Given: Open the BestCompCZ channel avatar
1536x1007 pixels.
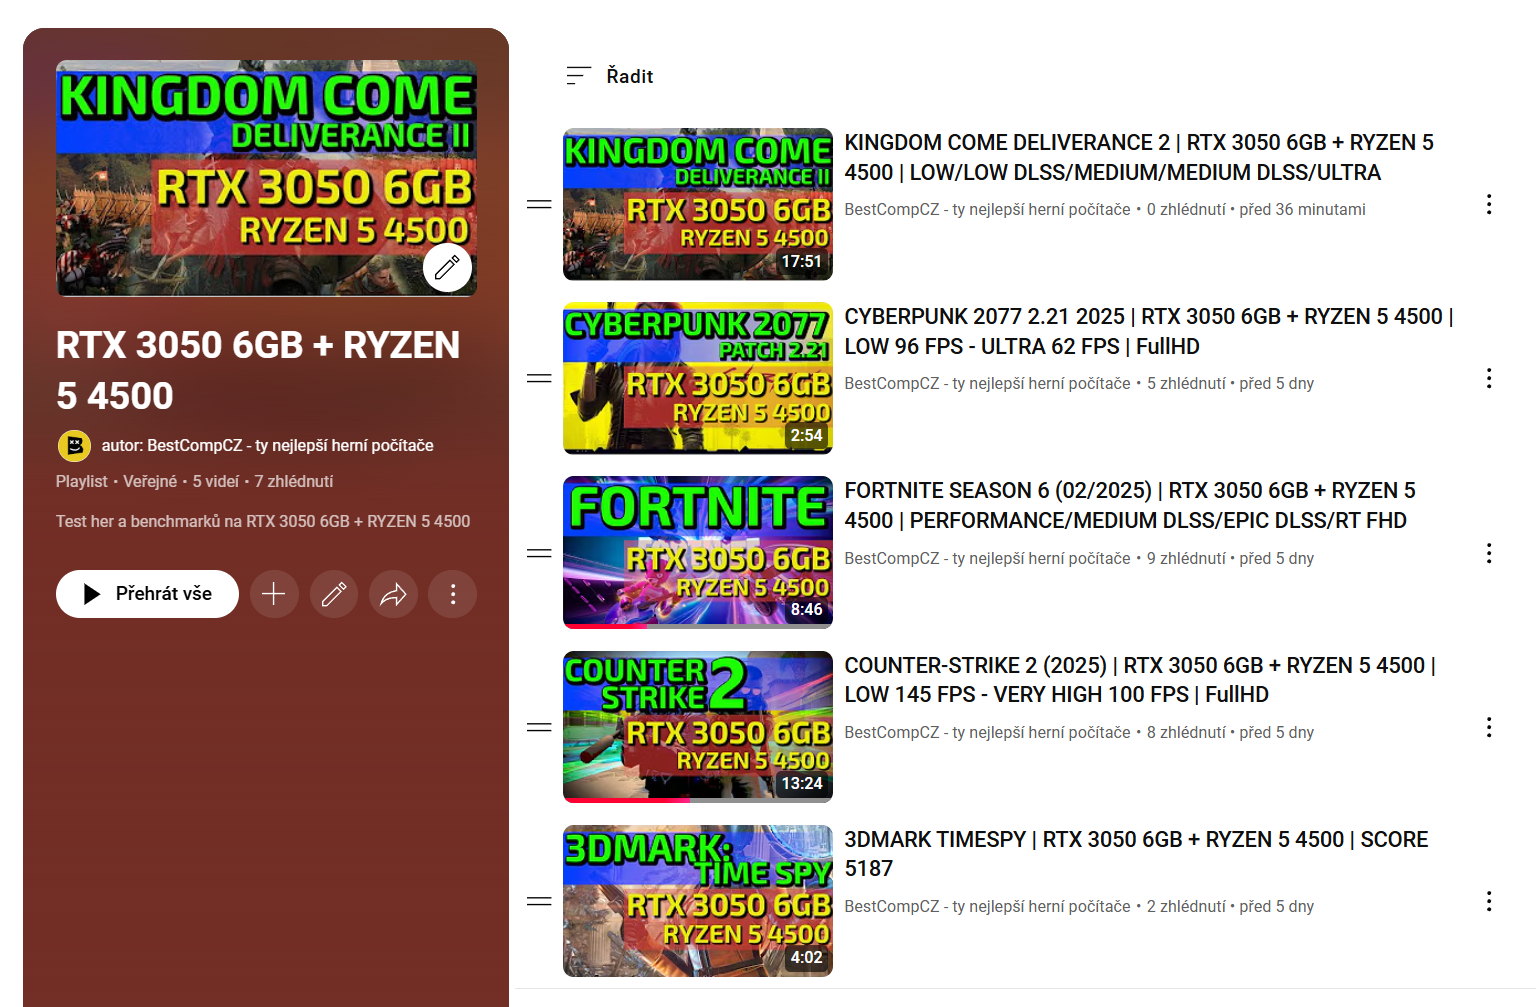Looking at the screenshot, I should point(74,446).
